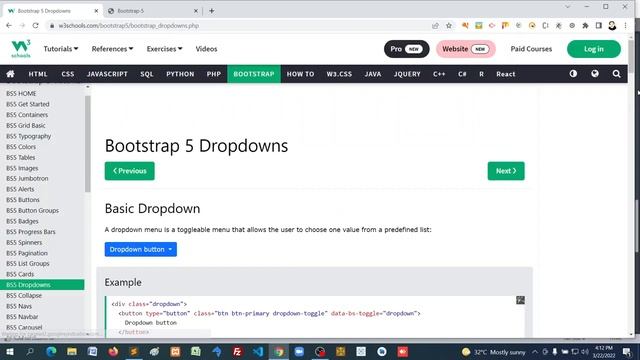This screenshot has height=360, width=640.
Task: Bookmark this page with the star icon
Action: (x=449, y=25)
